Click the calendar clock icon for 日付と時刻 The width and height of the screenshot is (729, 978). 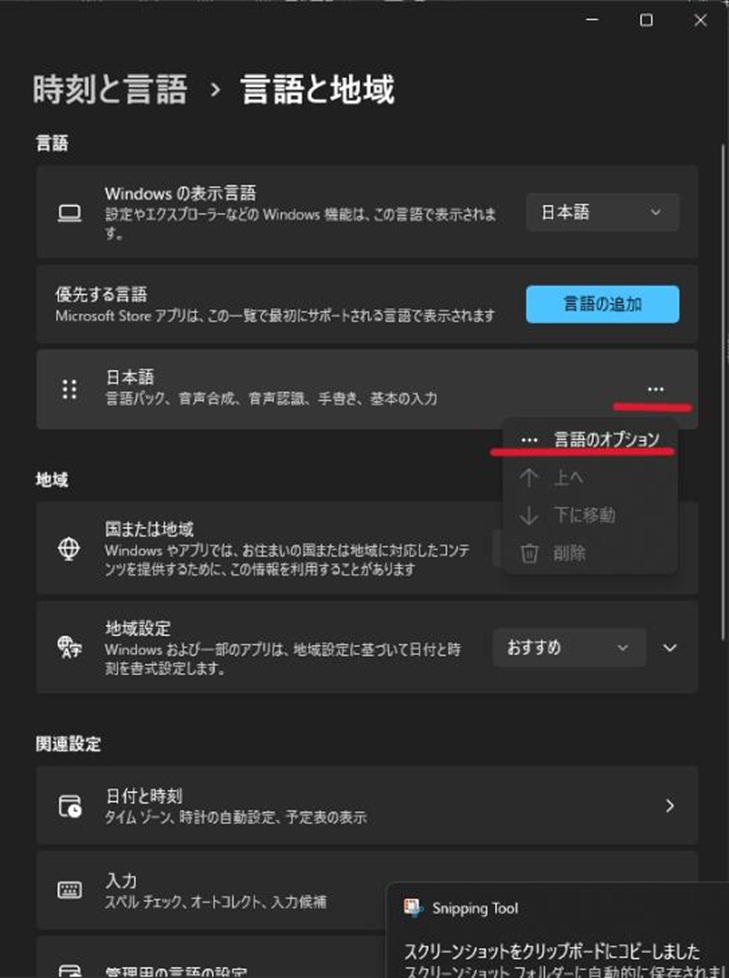click(70, 806)
